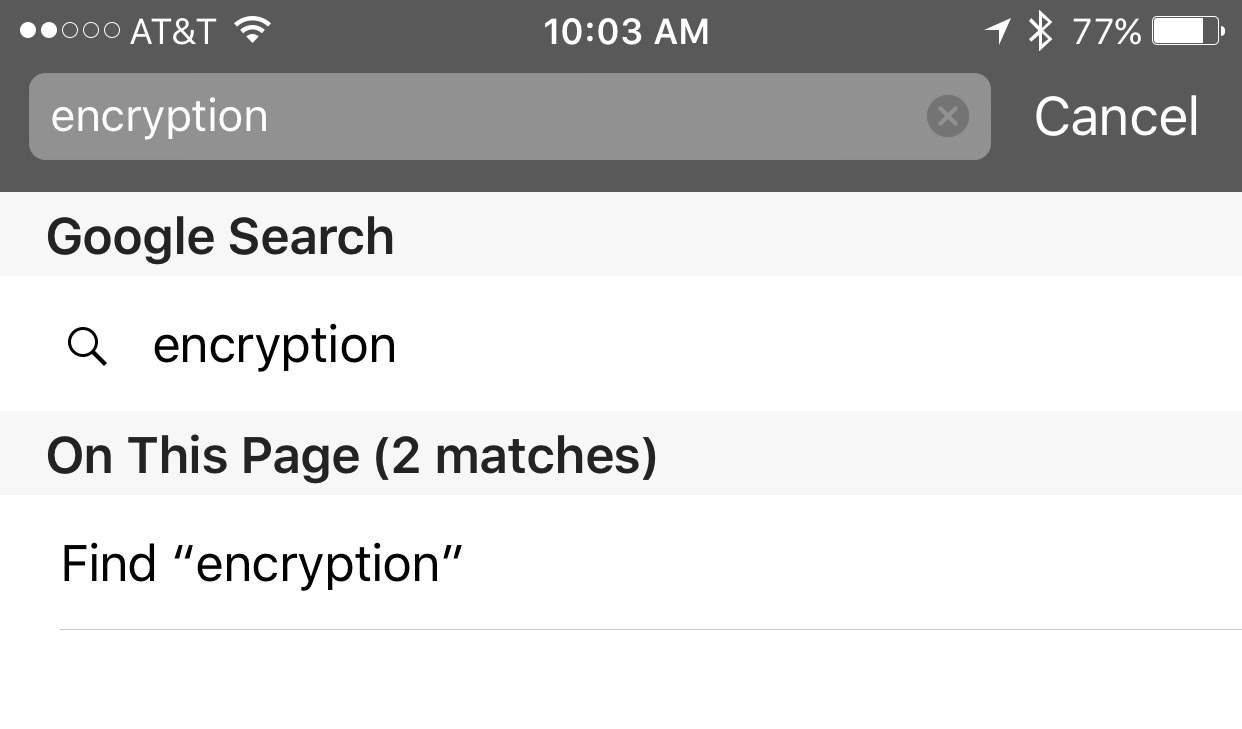Tap the location services arrow icon
The height and width of the screenshot is (729, 1242).
click(997, 31)
